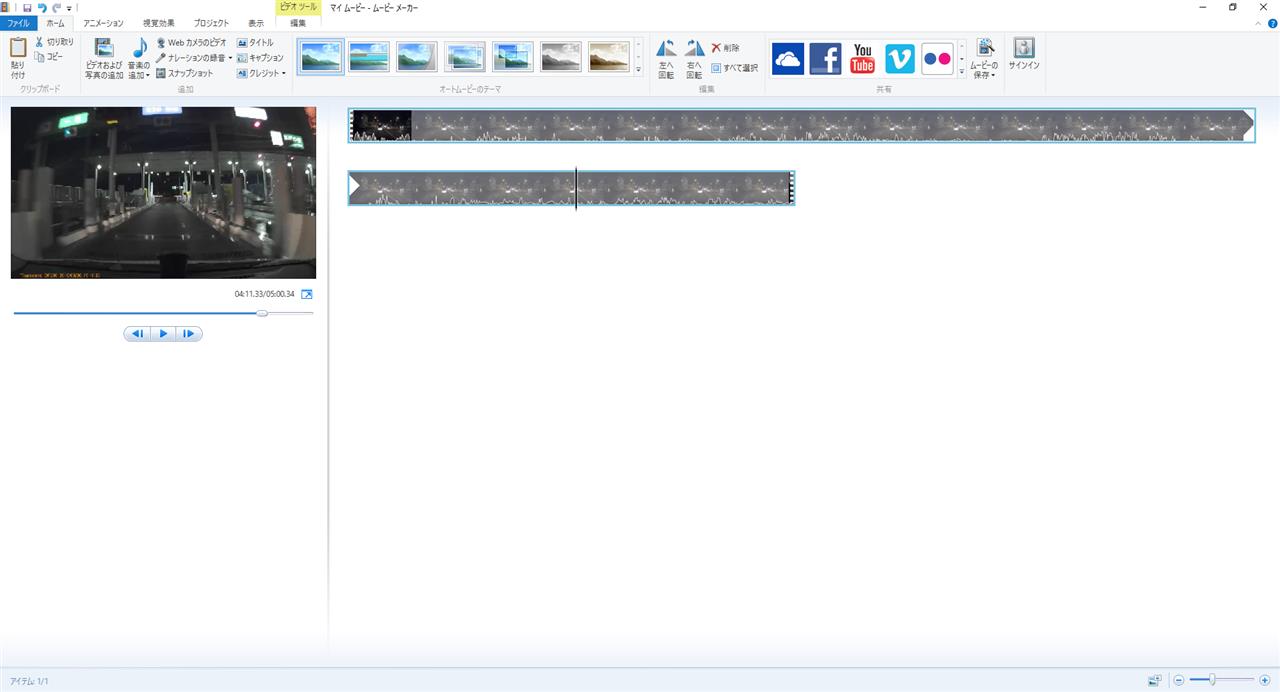This screenshot has height=692, width=1280.
Task: Switch to the Animations (アニメーション) tab
Action: pyautogui.click(x=104, y=23)
